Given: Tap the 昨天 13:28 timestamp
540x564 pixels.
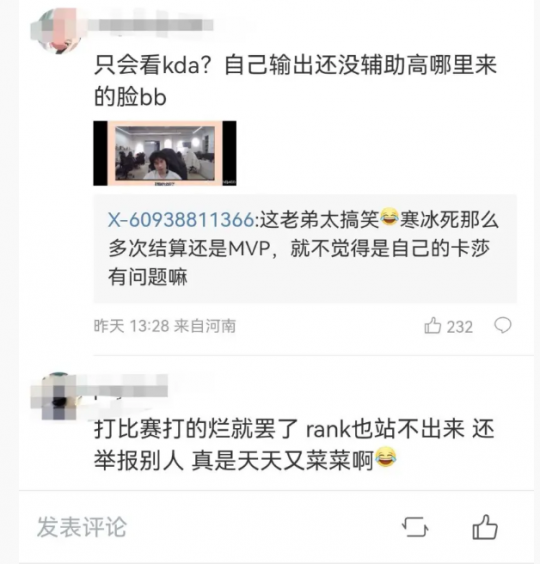Looking at the screenshot, I should [x=131, y=326].
